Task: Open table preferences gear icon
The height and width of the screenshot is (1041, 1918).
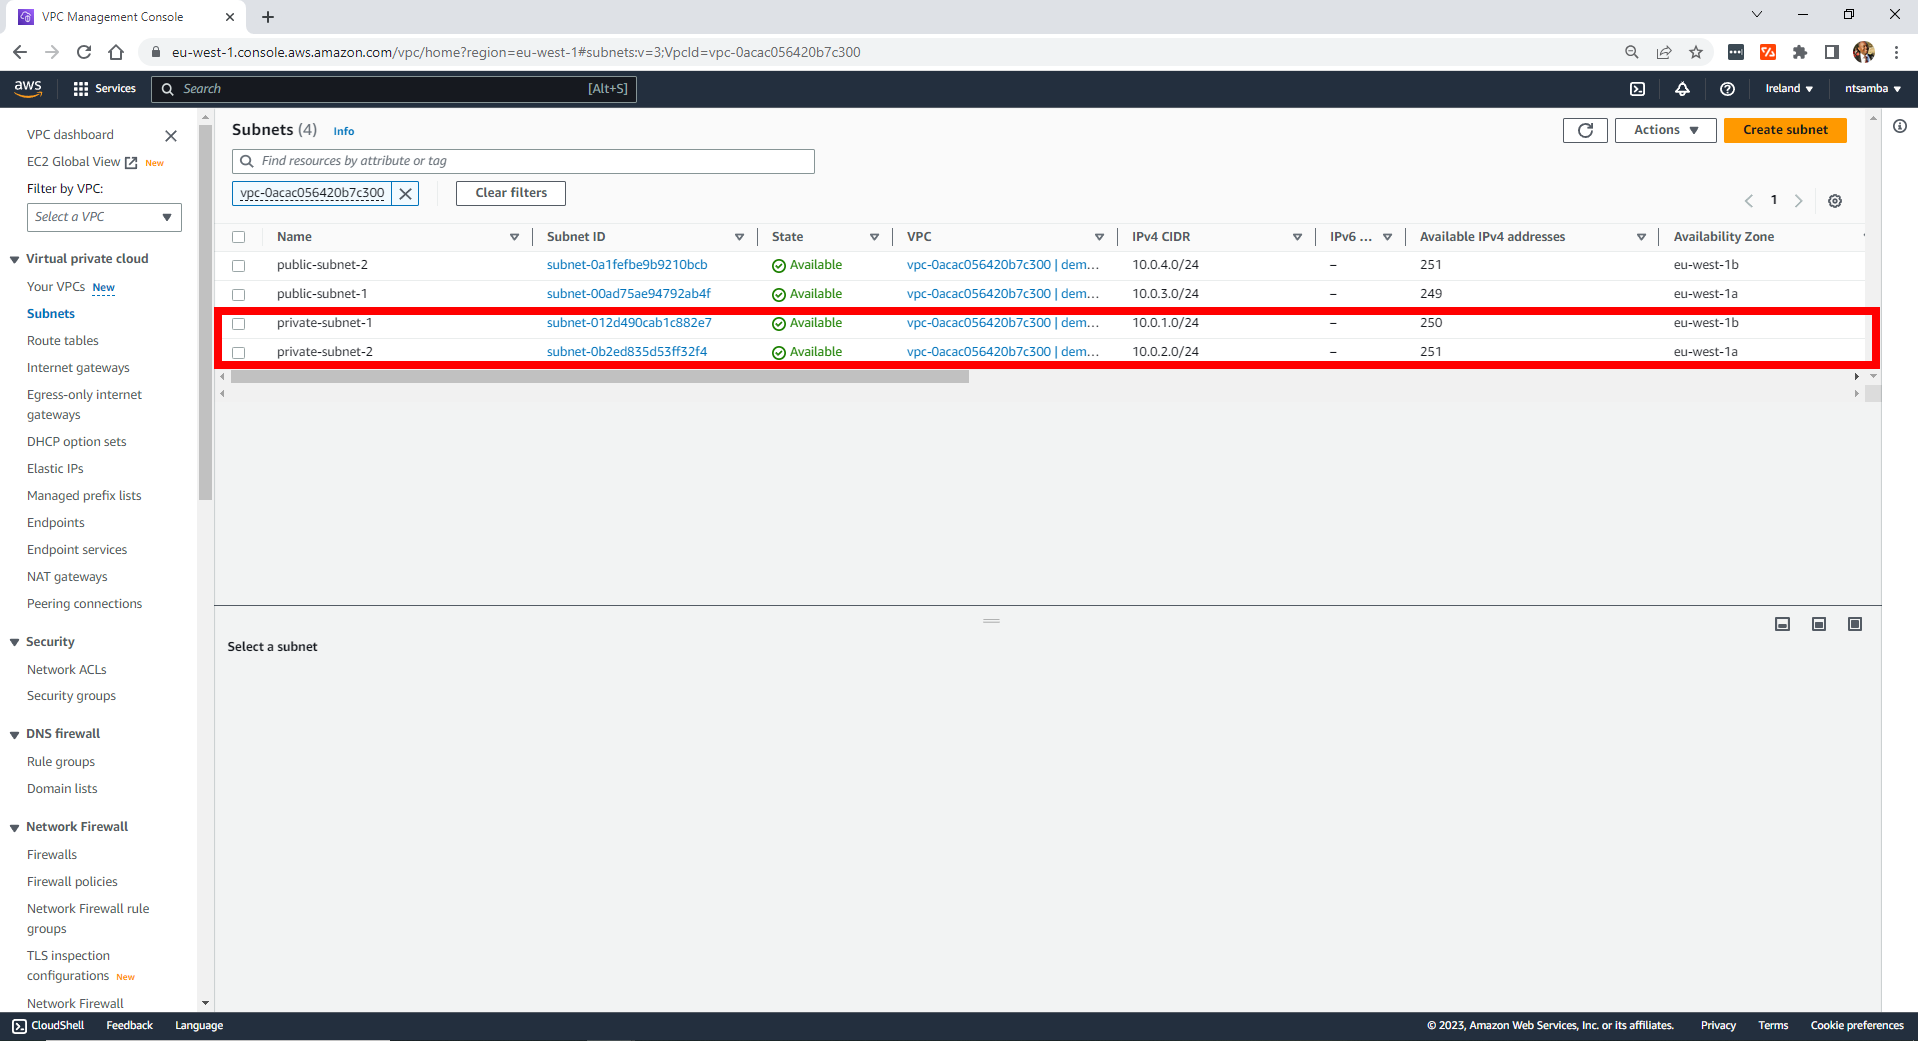Action: [x=1835, y=201]
